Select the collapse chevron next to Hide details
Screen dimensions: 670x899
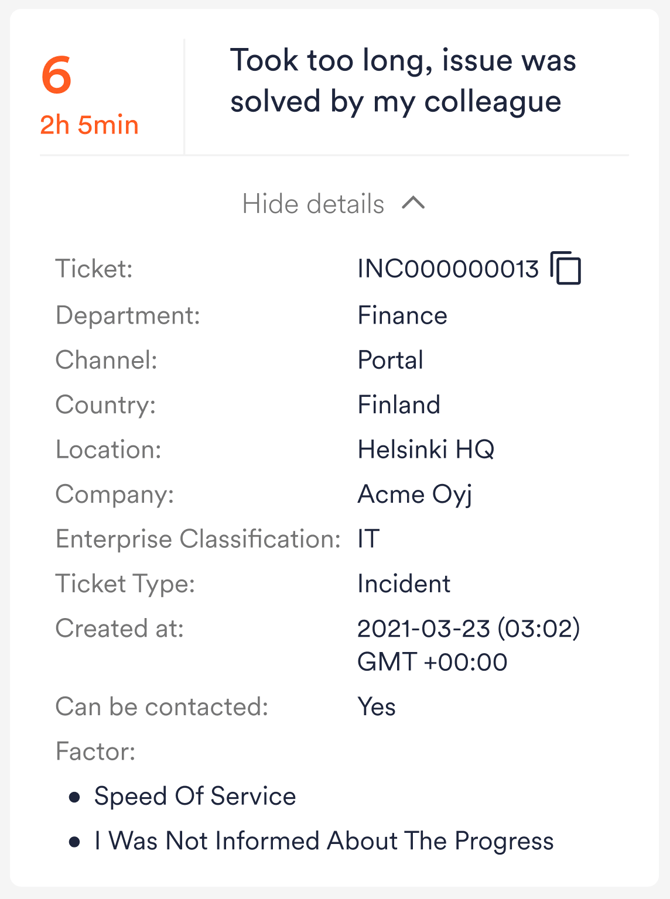click(x=414, y=203)
